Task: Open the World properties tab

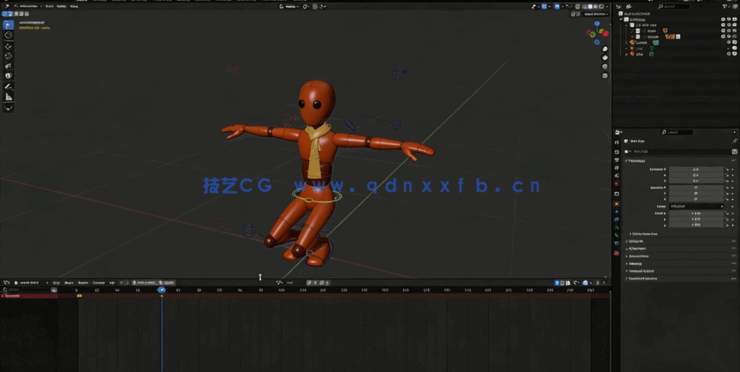Action: pyautogui.click(x=617, y=184)
